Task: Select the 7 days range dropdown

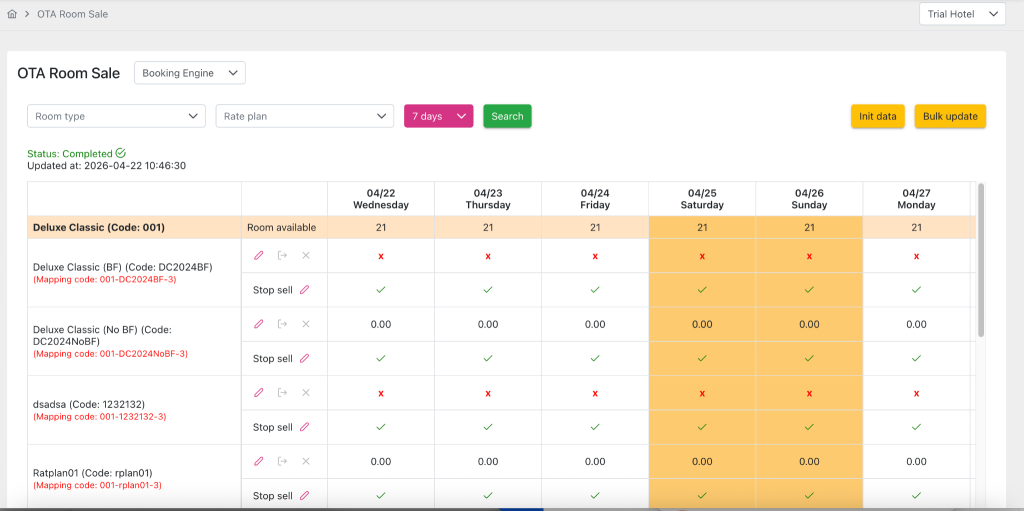Action: [x=438, y=116]
